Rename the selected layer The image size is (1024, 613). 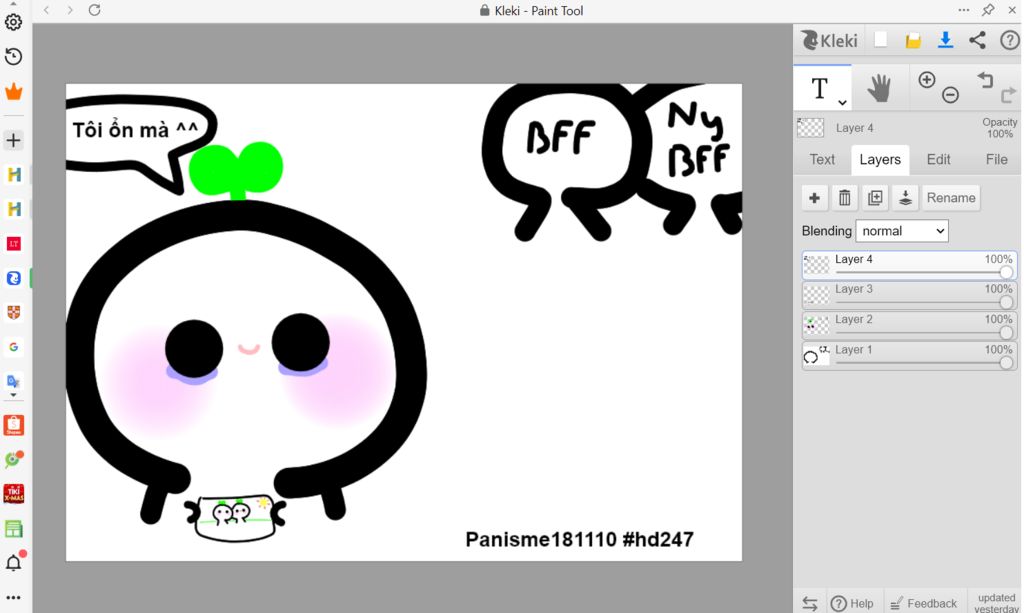pyautogui.click(x=951, y=198)
